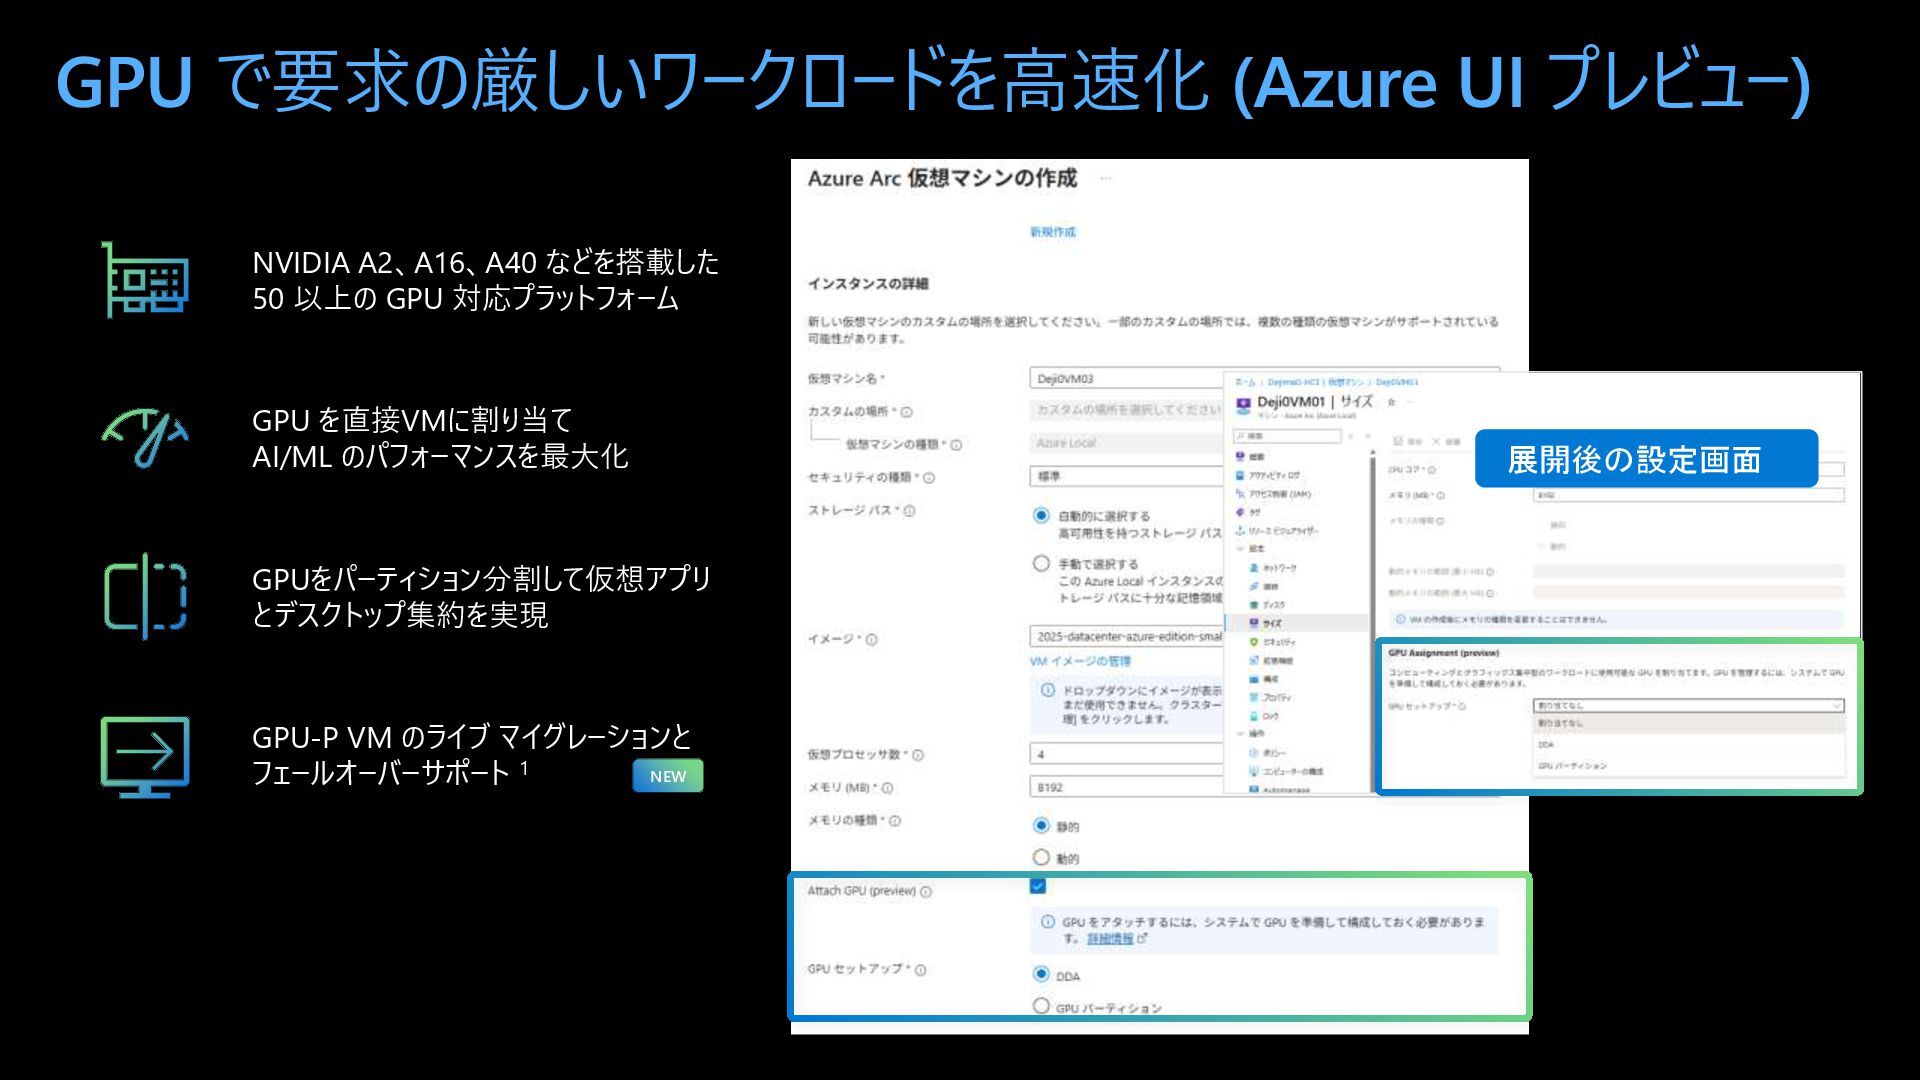Image resolution: width=1920 pixels, height=1080 pixels.
Task: Click 新規作成 link below page title
Action: (x=1053, y=232)
